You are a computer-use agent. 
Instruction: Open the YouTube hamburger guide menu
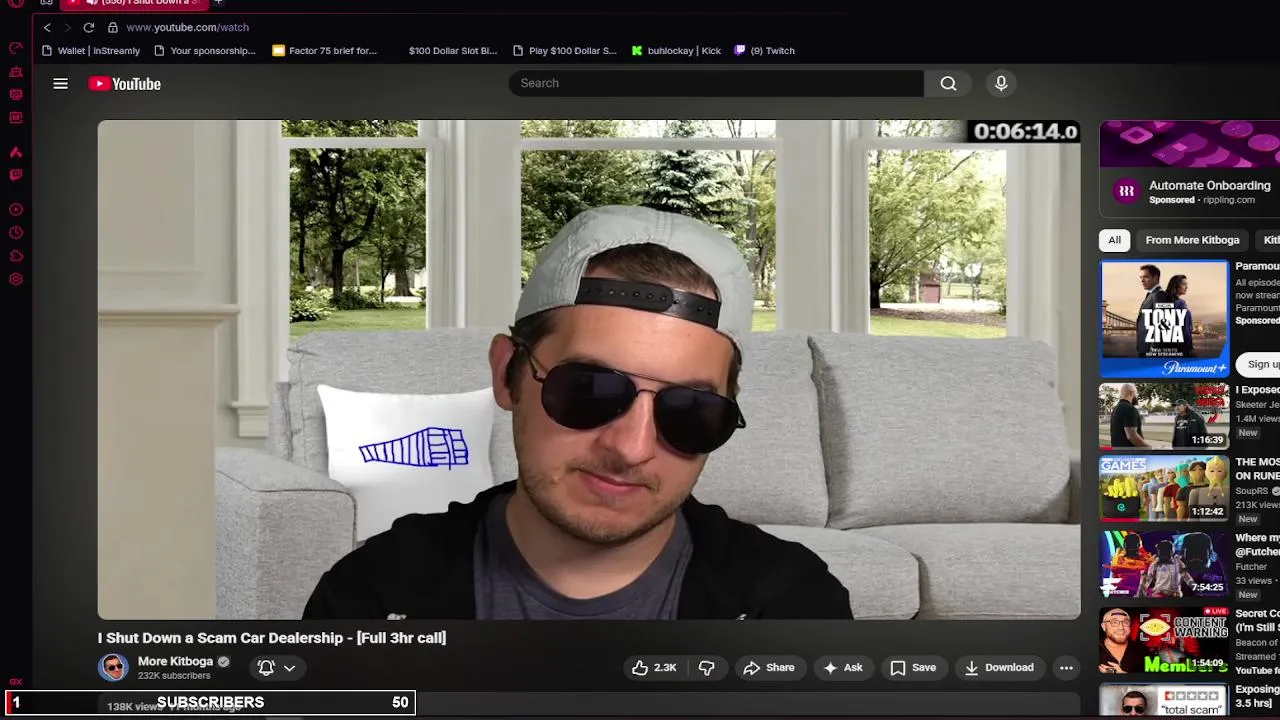[x=61, y=84]
